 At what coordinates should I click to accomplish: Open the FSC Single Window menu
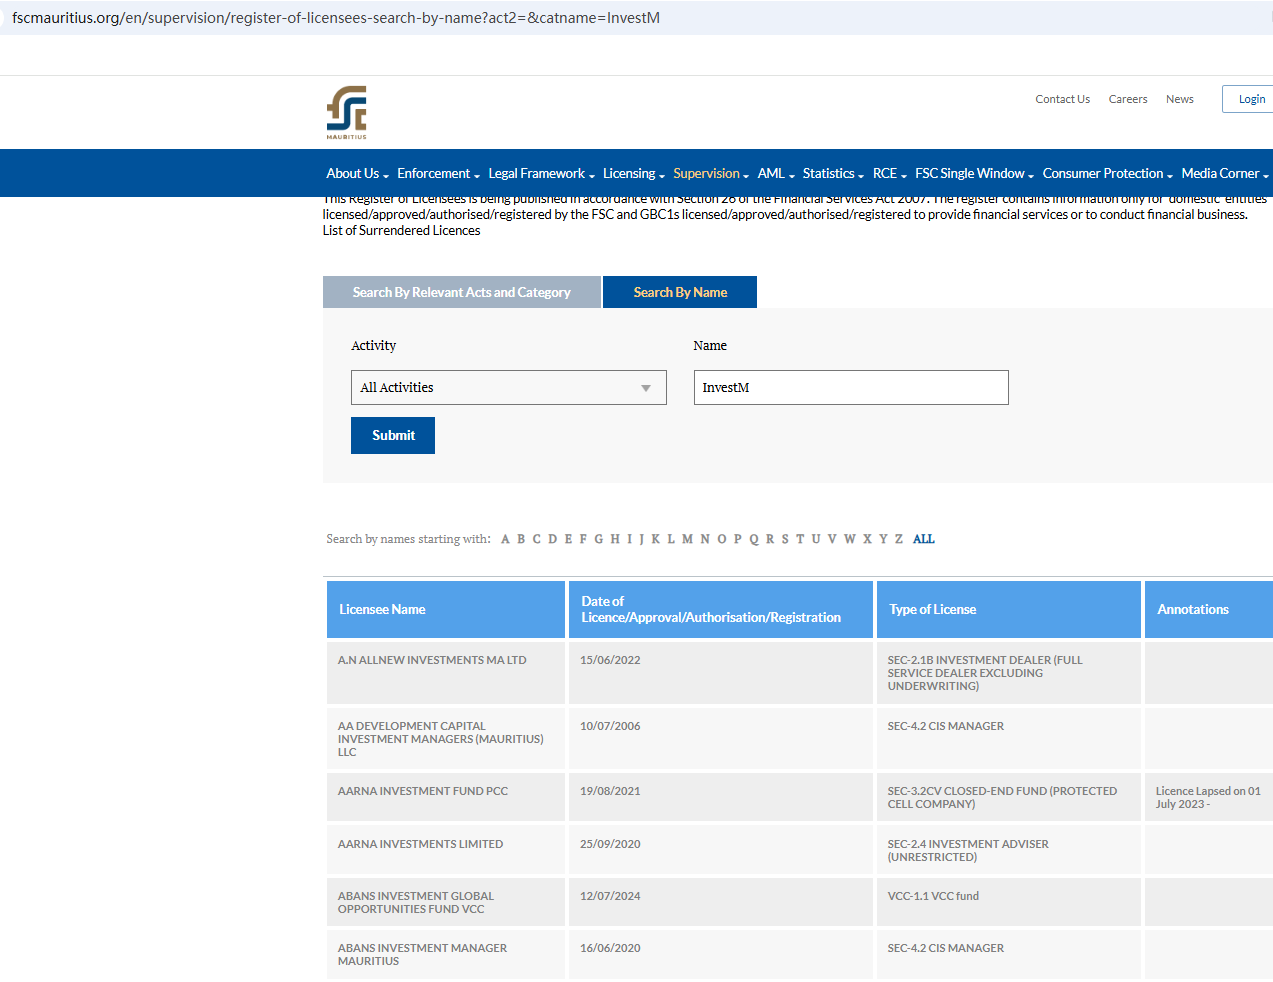tap(974, 174)
